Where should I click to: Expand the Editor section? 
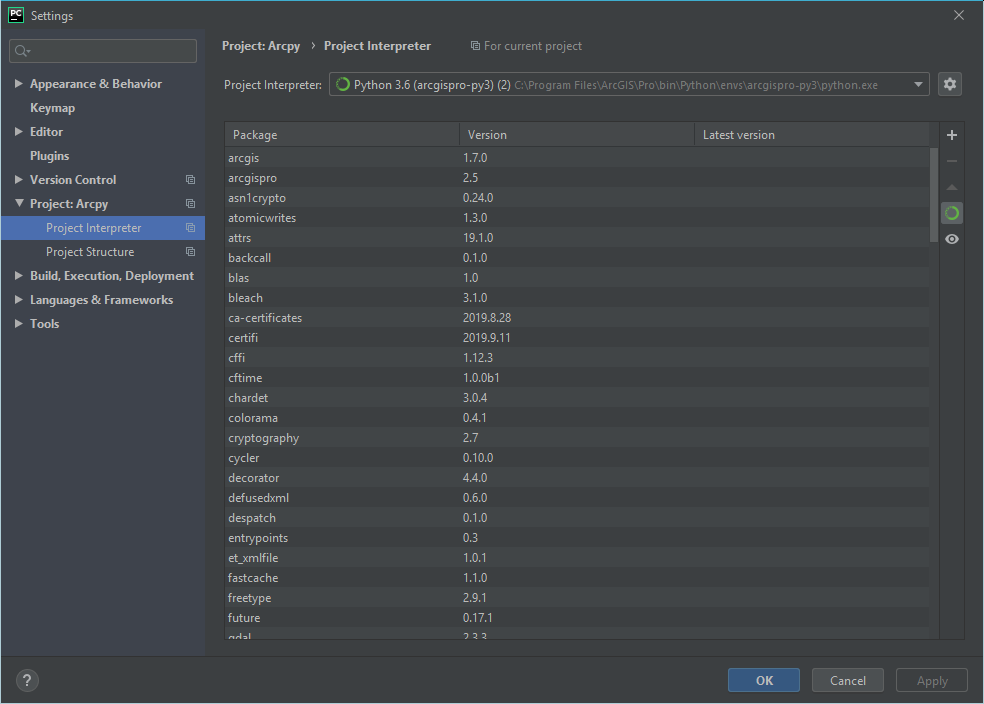click(x=18, y=132)
